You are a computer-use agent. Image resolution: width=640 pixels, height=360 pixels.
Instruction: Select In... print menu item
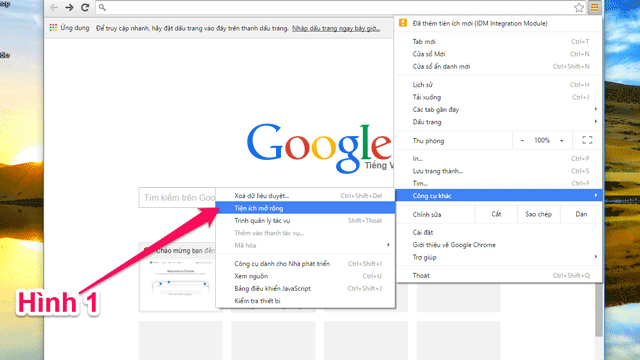(x=498, y=159)
